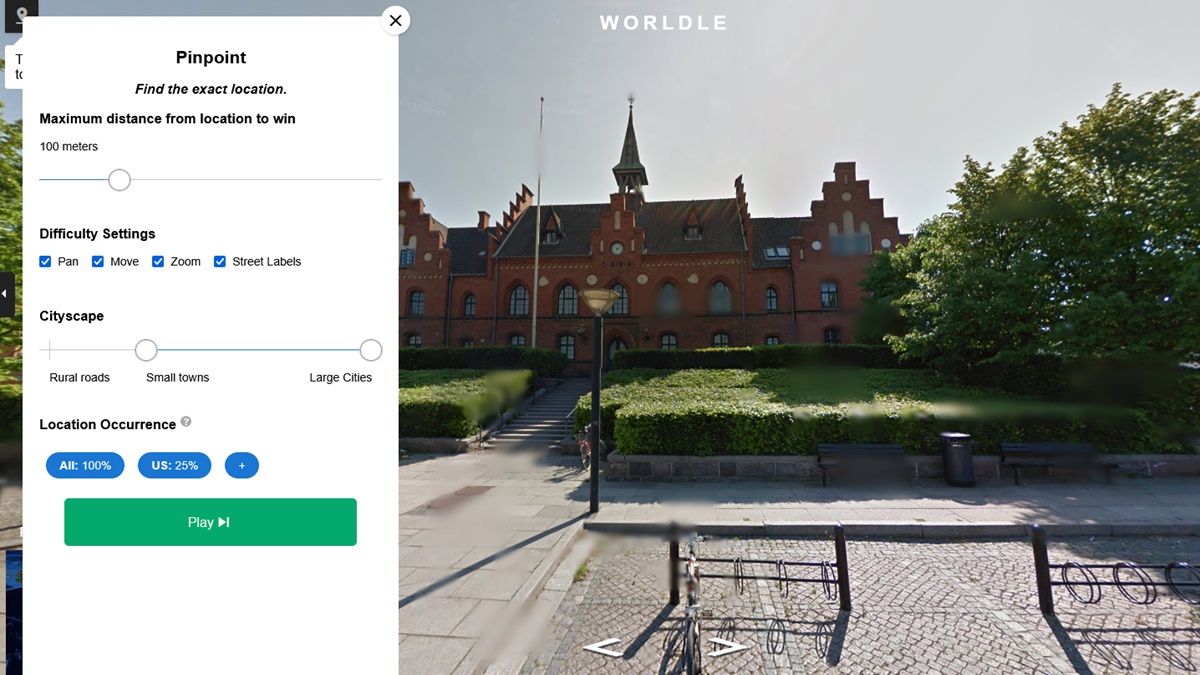Image resolution: width=1200 pixels, height=675 pixels.
Task: Click the partially hidden tooltip box behind the dialog
Action: click(x=13, y=67)
